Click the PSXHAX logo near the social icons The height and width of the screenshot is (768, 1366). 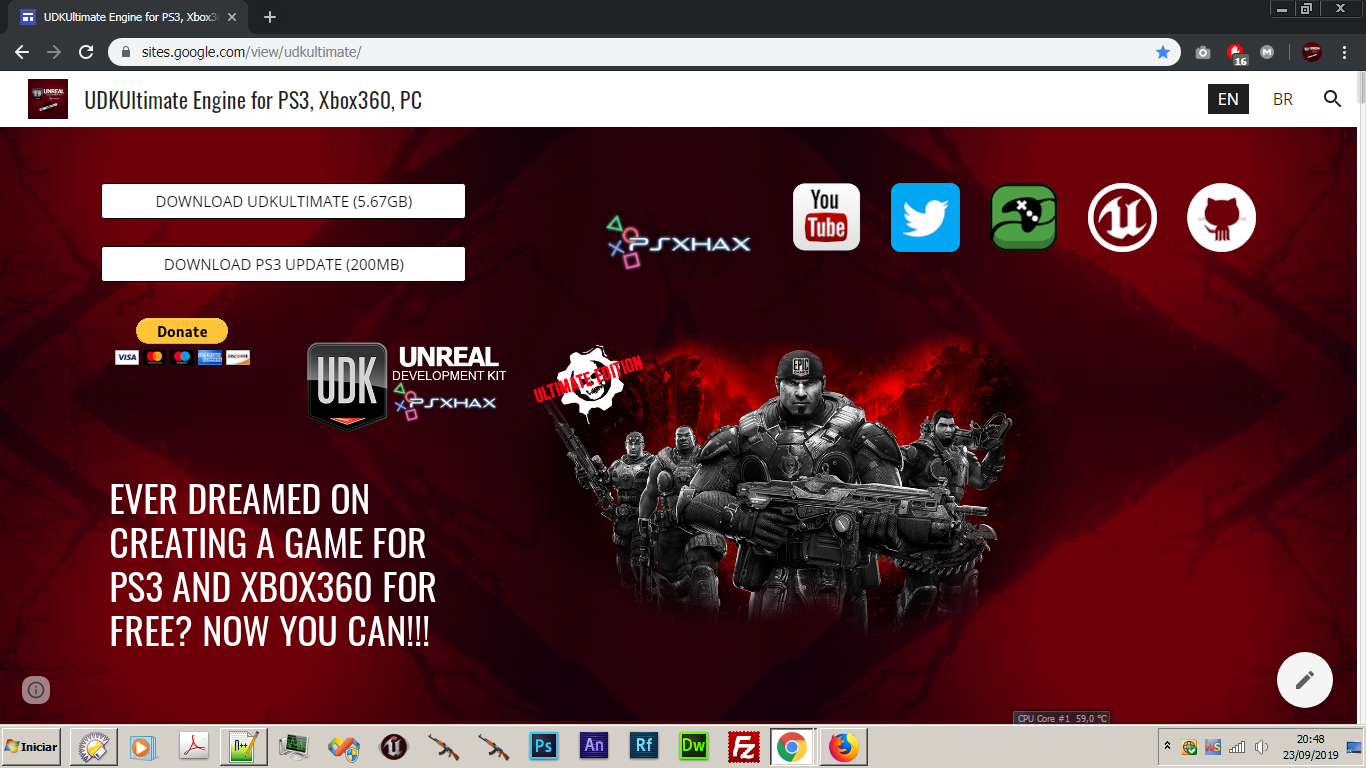point(678,241)
